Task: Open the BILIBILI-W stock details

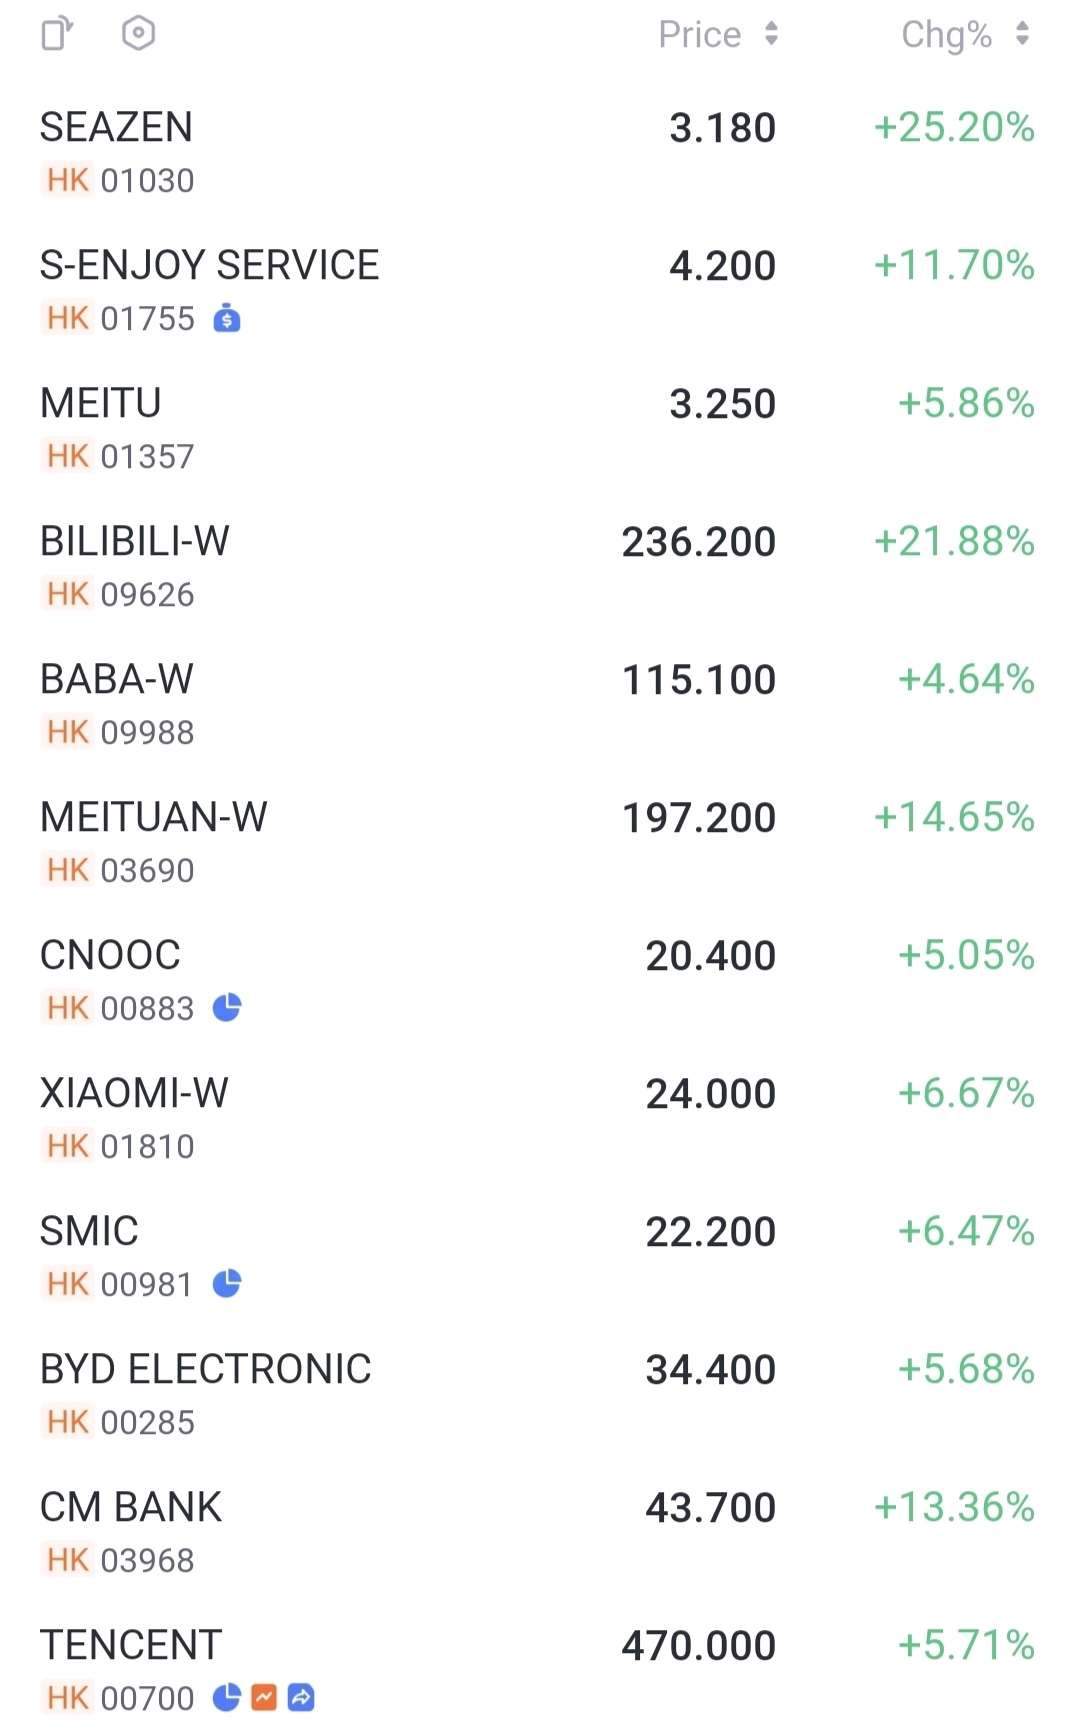Action: [540, 566]
